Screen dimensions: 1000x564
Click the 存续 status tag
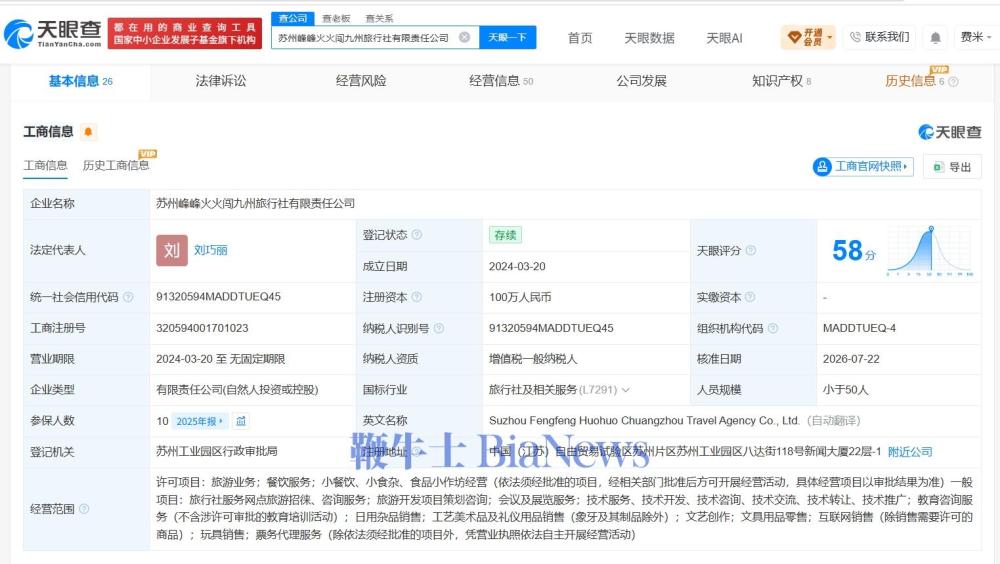505,235
